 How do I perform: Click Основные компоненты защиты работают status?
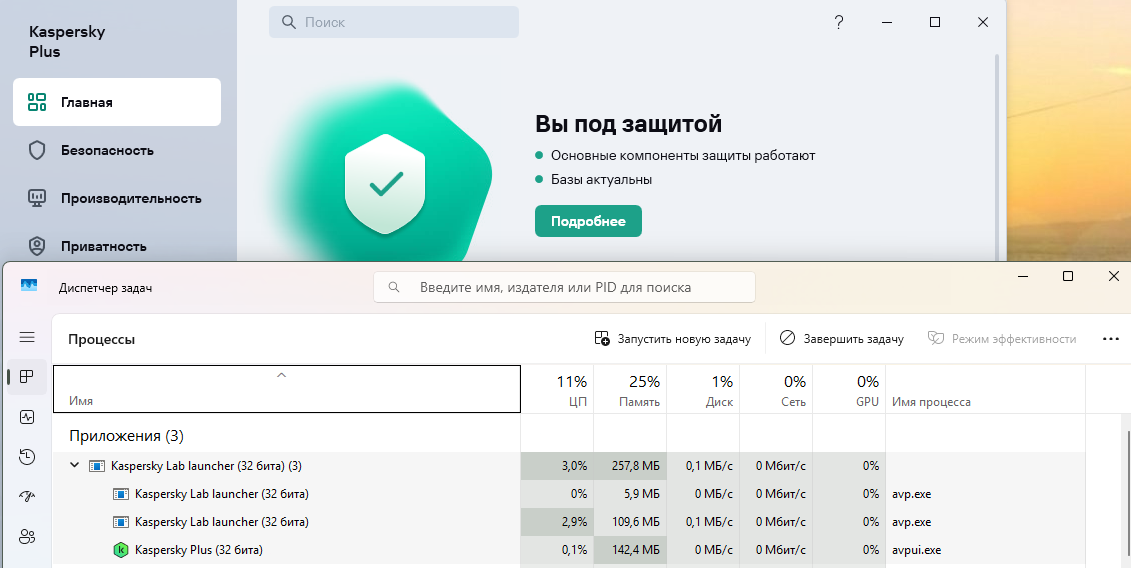683,155
